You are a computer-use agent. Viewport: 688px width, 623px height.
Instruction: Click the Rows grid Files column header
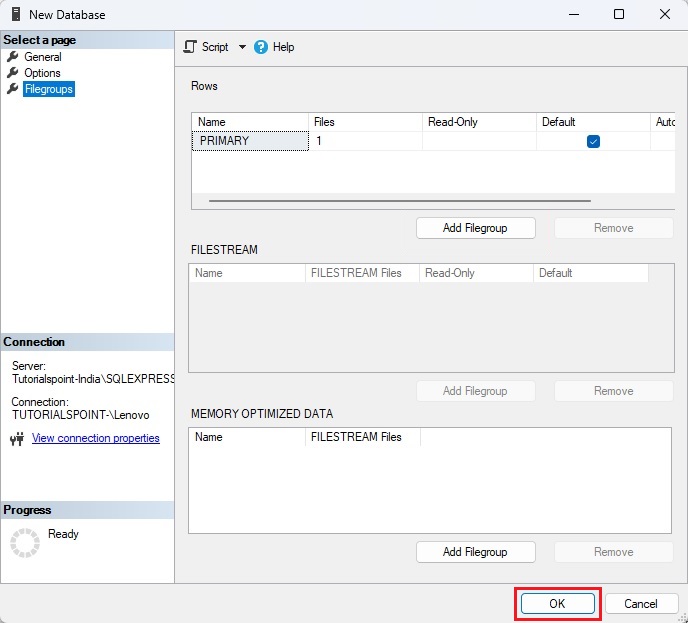366,122
